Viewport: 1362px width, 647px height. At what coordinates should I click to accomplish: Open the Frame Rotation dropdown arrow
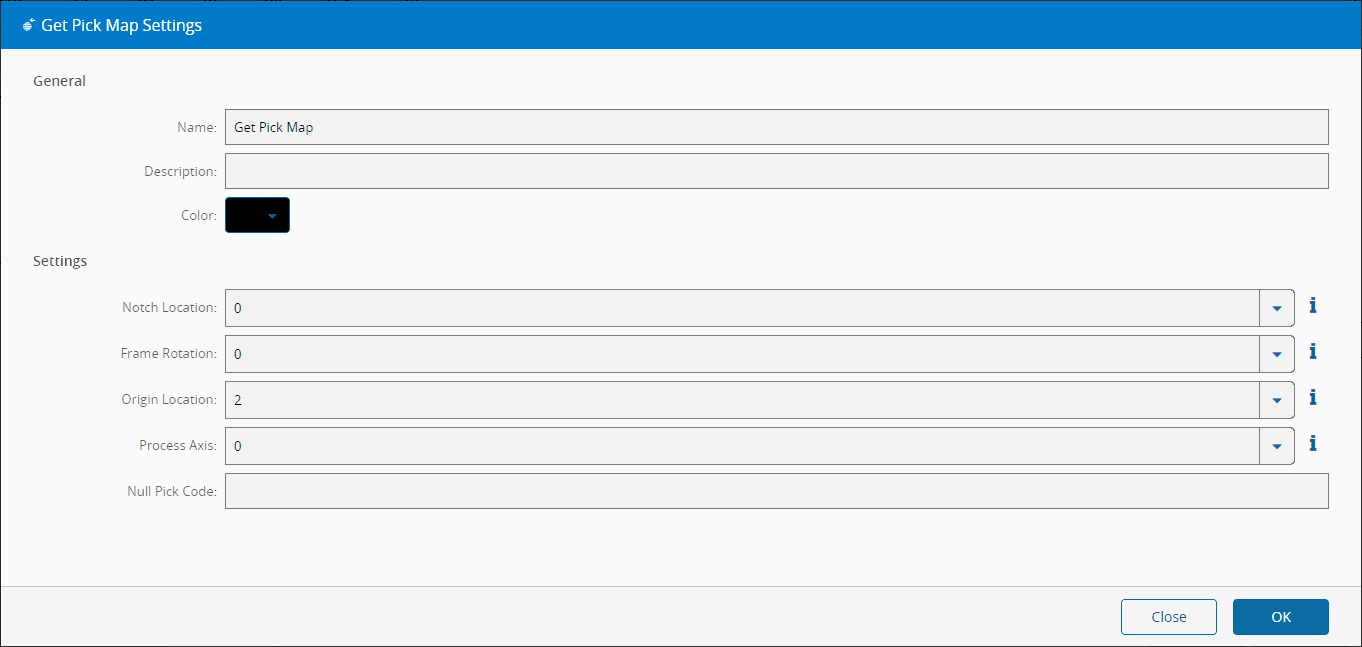pos(1277,354)
